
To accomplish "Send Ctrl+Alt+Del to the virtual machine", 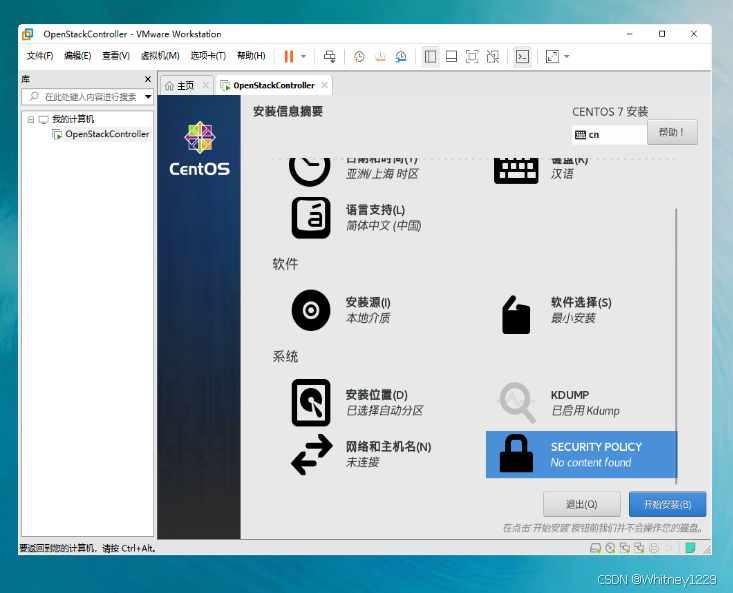I will pyautogui.click(x=330, y=57).
